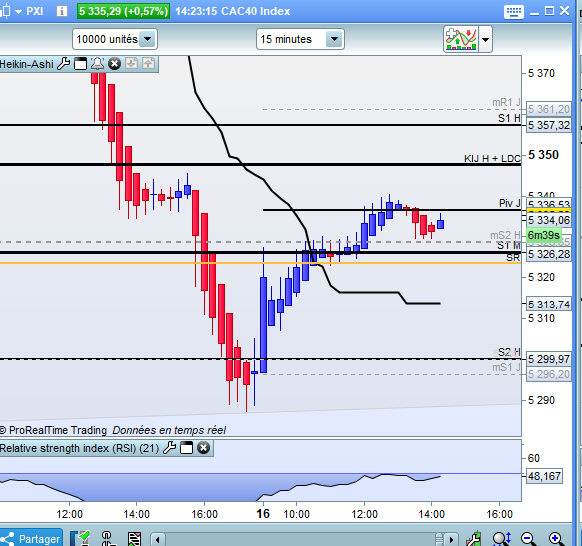This screenshot has height=546, width=582.
Task: Click the 48,167 RSI value tag
Action: (544, 476)
